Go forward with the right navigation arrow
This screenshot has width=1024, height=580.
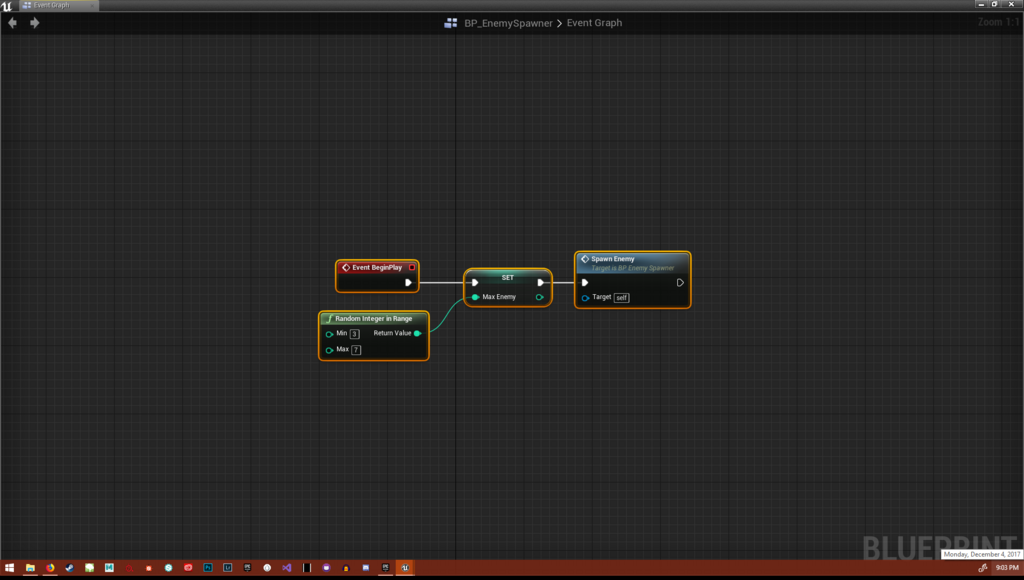point(35,23)
